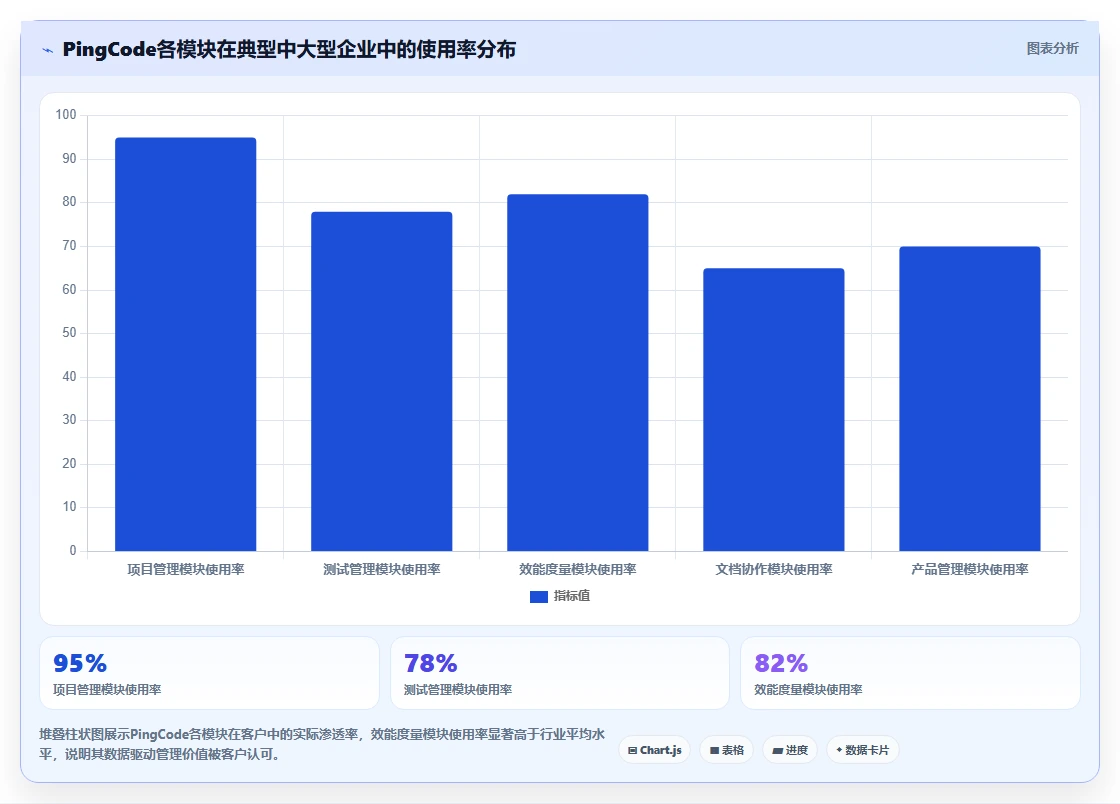Click the 文档协作模块使用率 bar in the chart
Screen dimensions: 1120x804
click(x=774, y=410)
